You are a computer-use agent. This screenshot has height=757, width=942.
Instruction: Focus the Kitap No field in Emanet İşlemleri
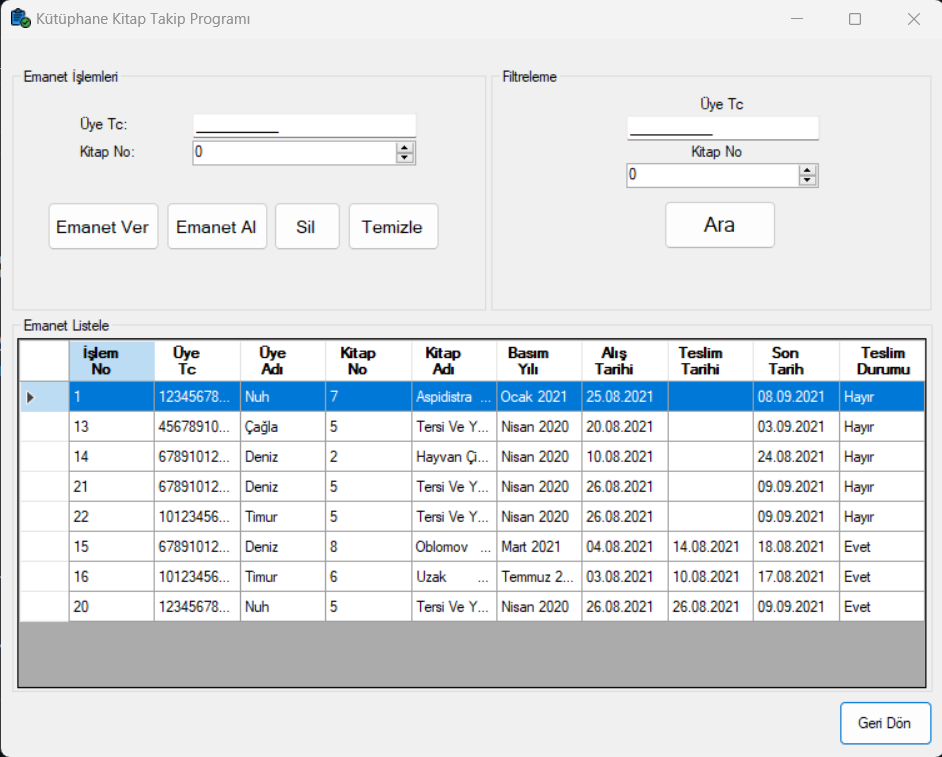pyautogui.click(x=294, y=153)
